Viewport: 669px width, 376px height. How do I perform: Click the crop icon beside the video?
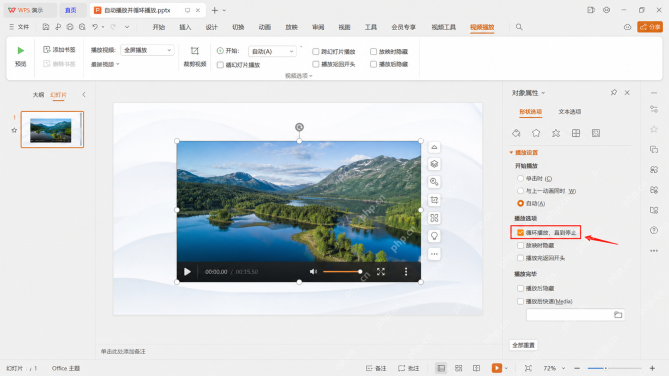click(434, 200)
